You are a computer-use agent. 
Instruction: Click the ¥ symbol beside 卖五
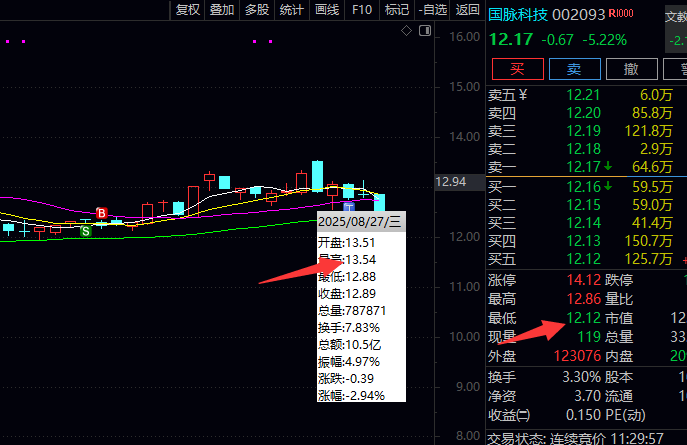tap(522, 95)
